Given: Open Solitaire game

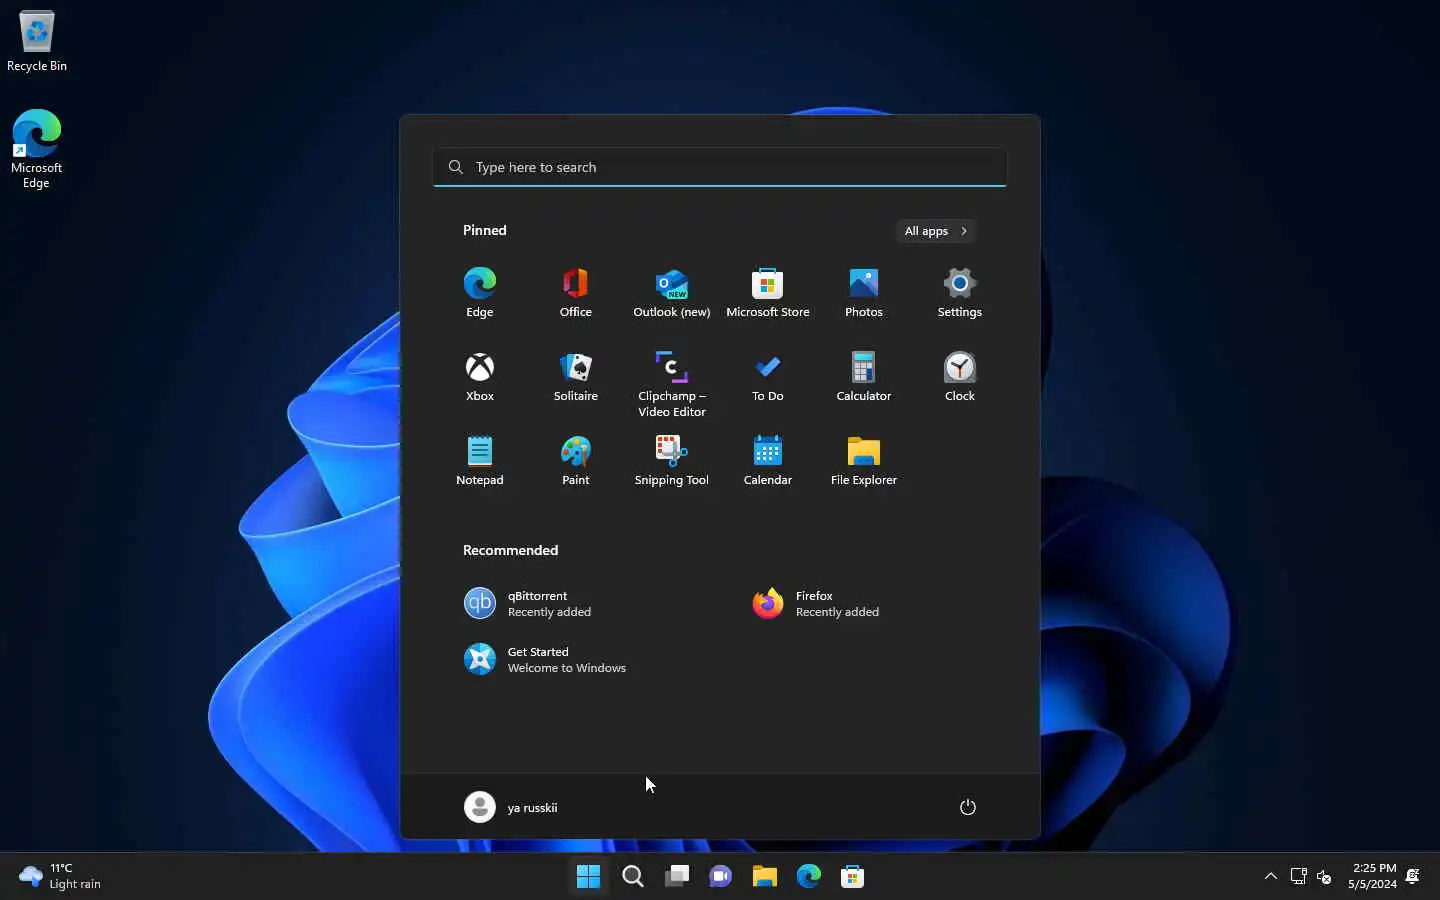Looking at the screenshot, I should click(576, 377).
